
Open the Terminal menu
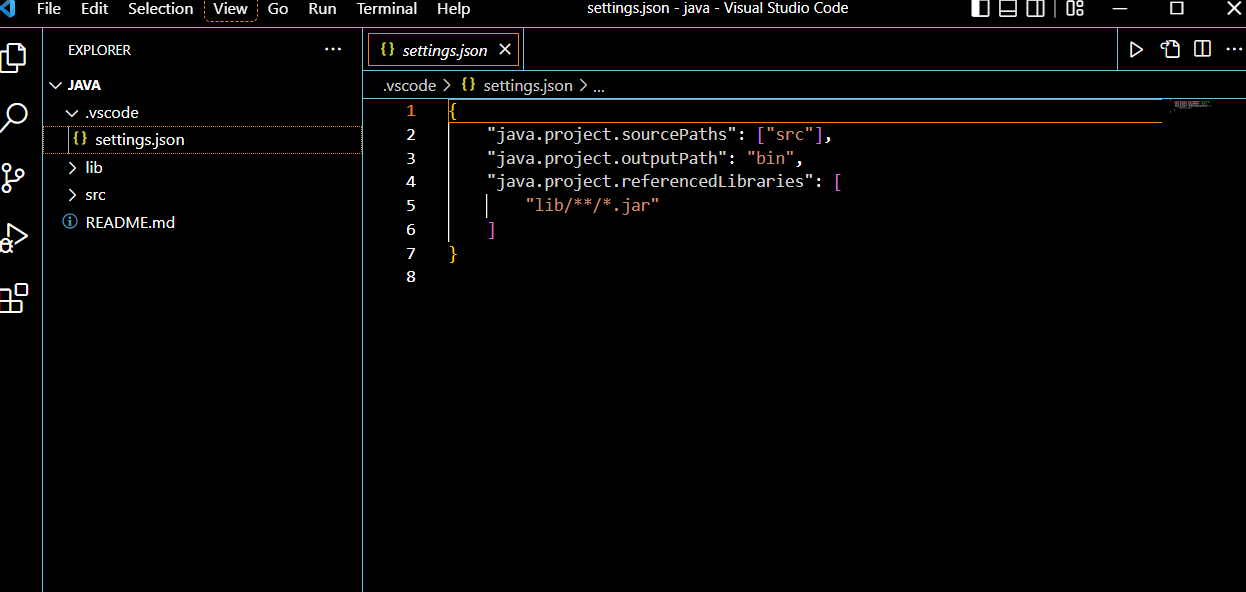pyautogui.click(x=387, y=9)
